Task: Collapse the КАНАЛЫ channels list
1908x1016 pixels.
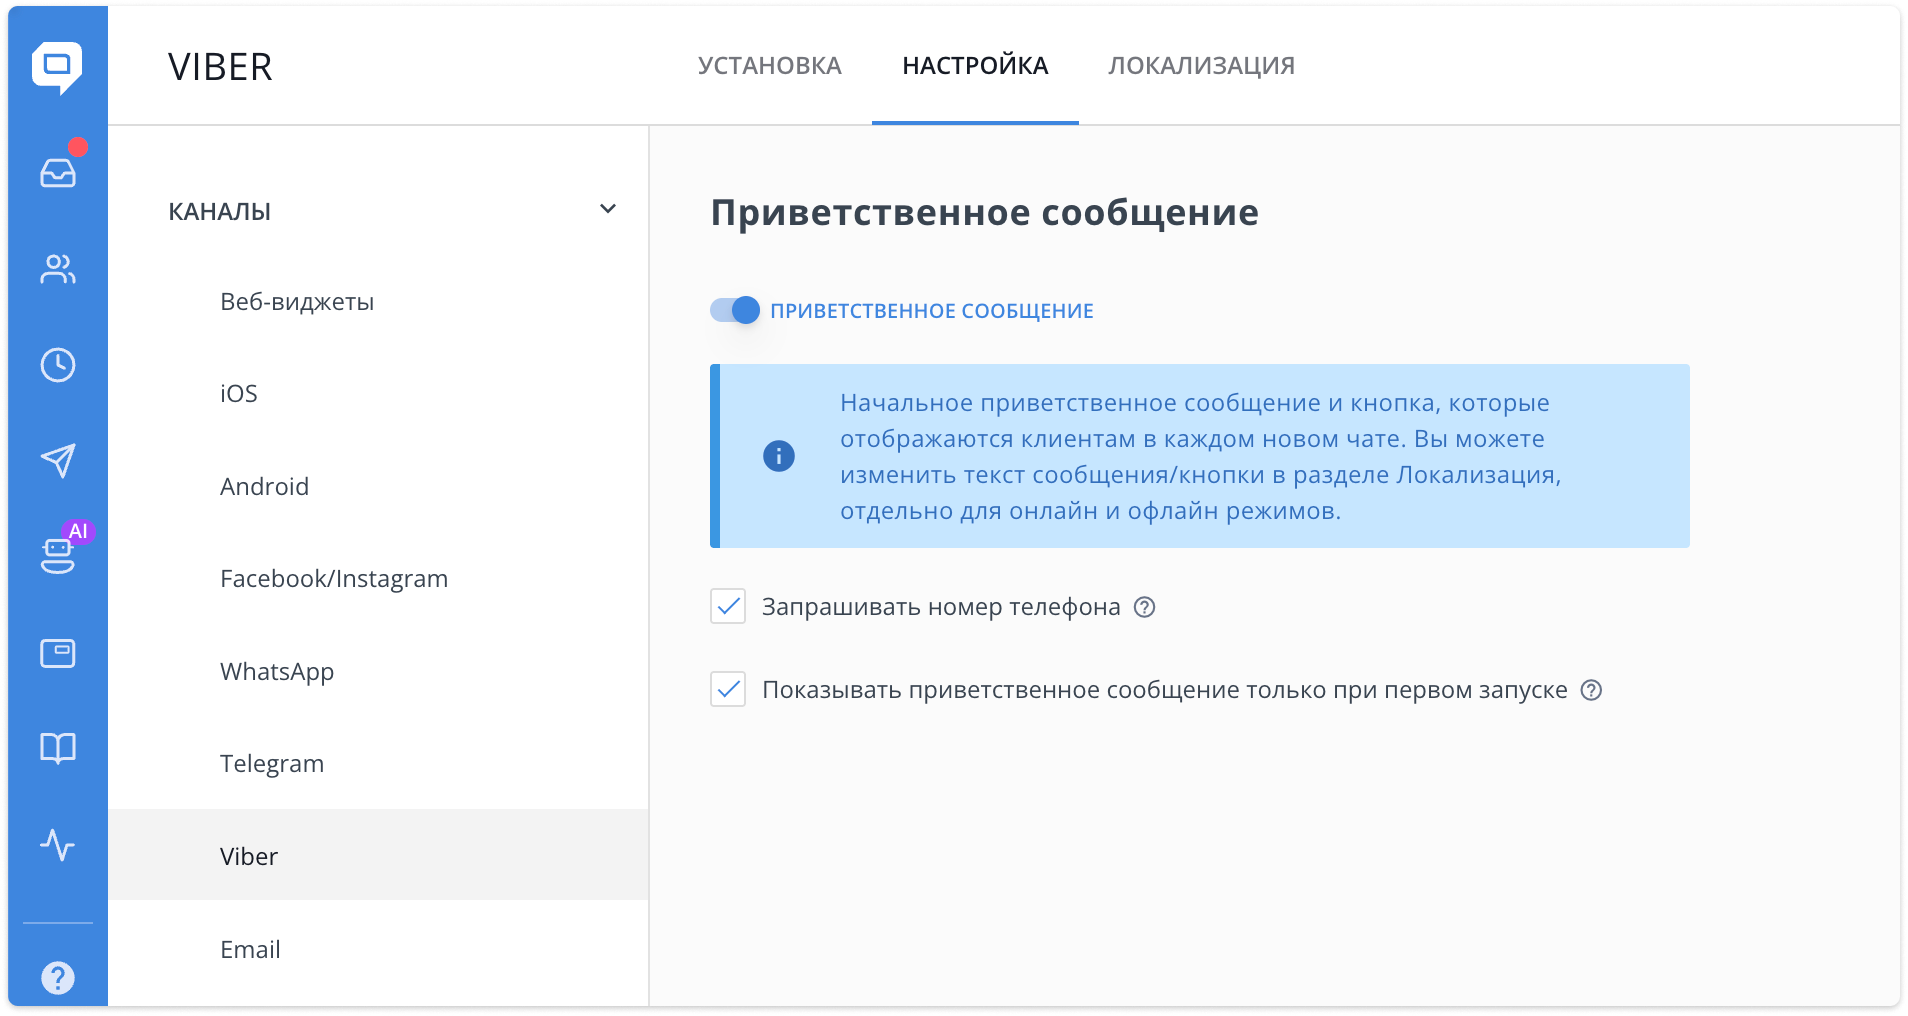Action: 608,209
